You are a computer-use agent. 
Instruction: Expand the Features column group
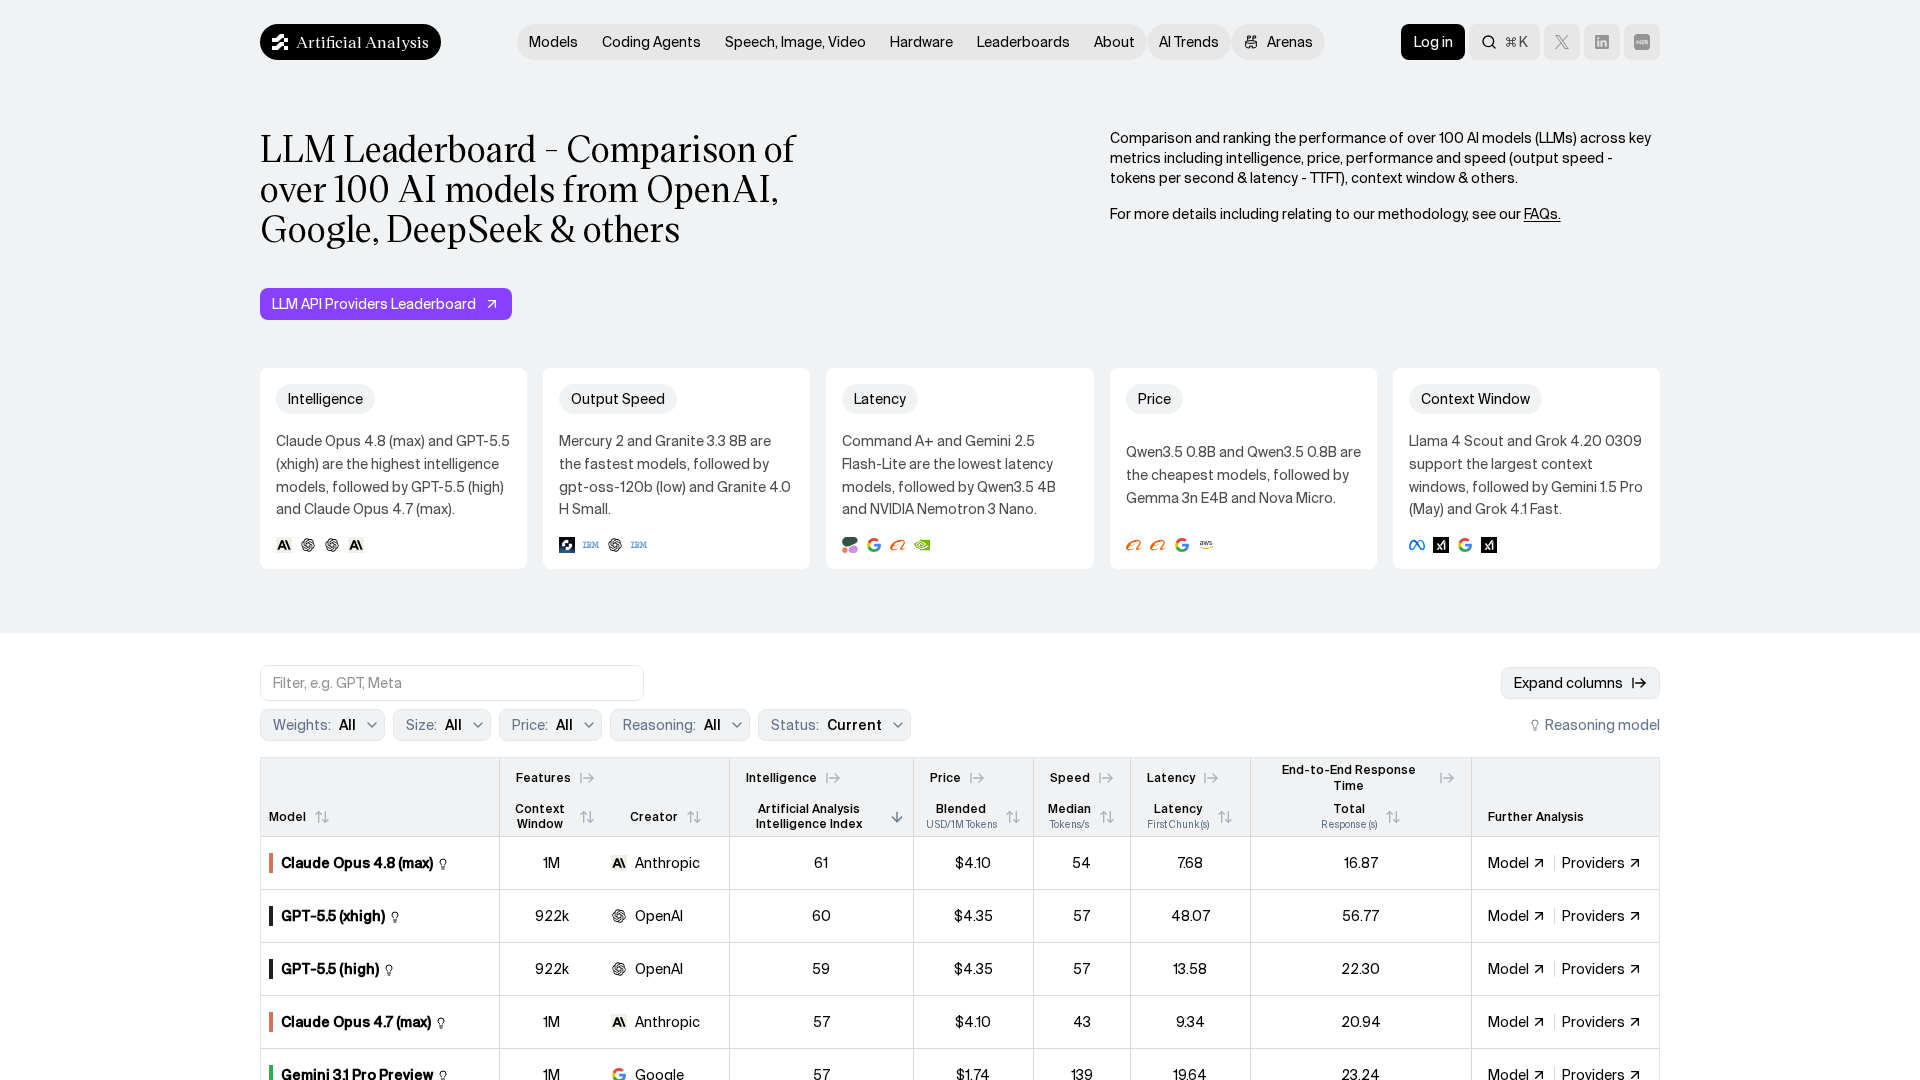pyautogui.click(x=587, y=778)
